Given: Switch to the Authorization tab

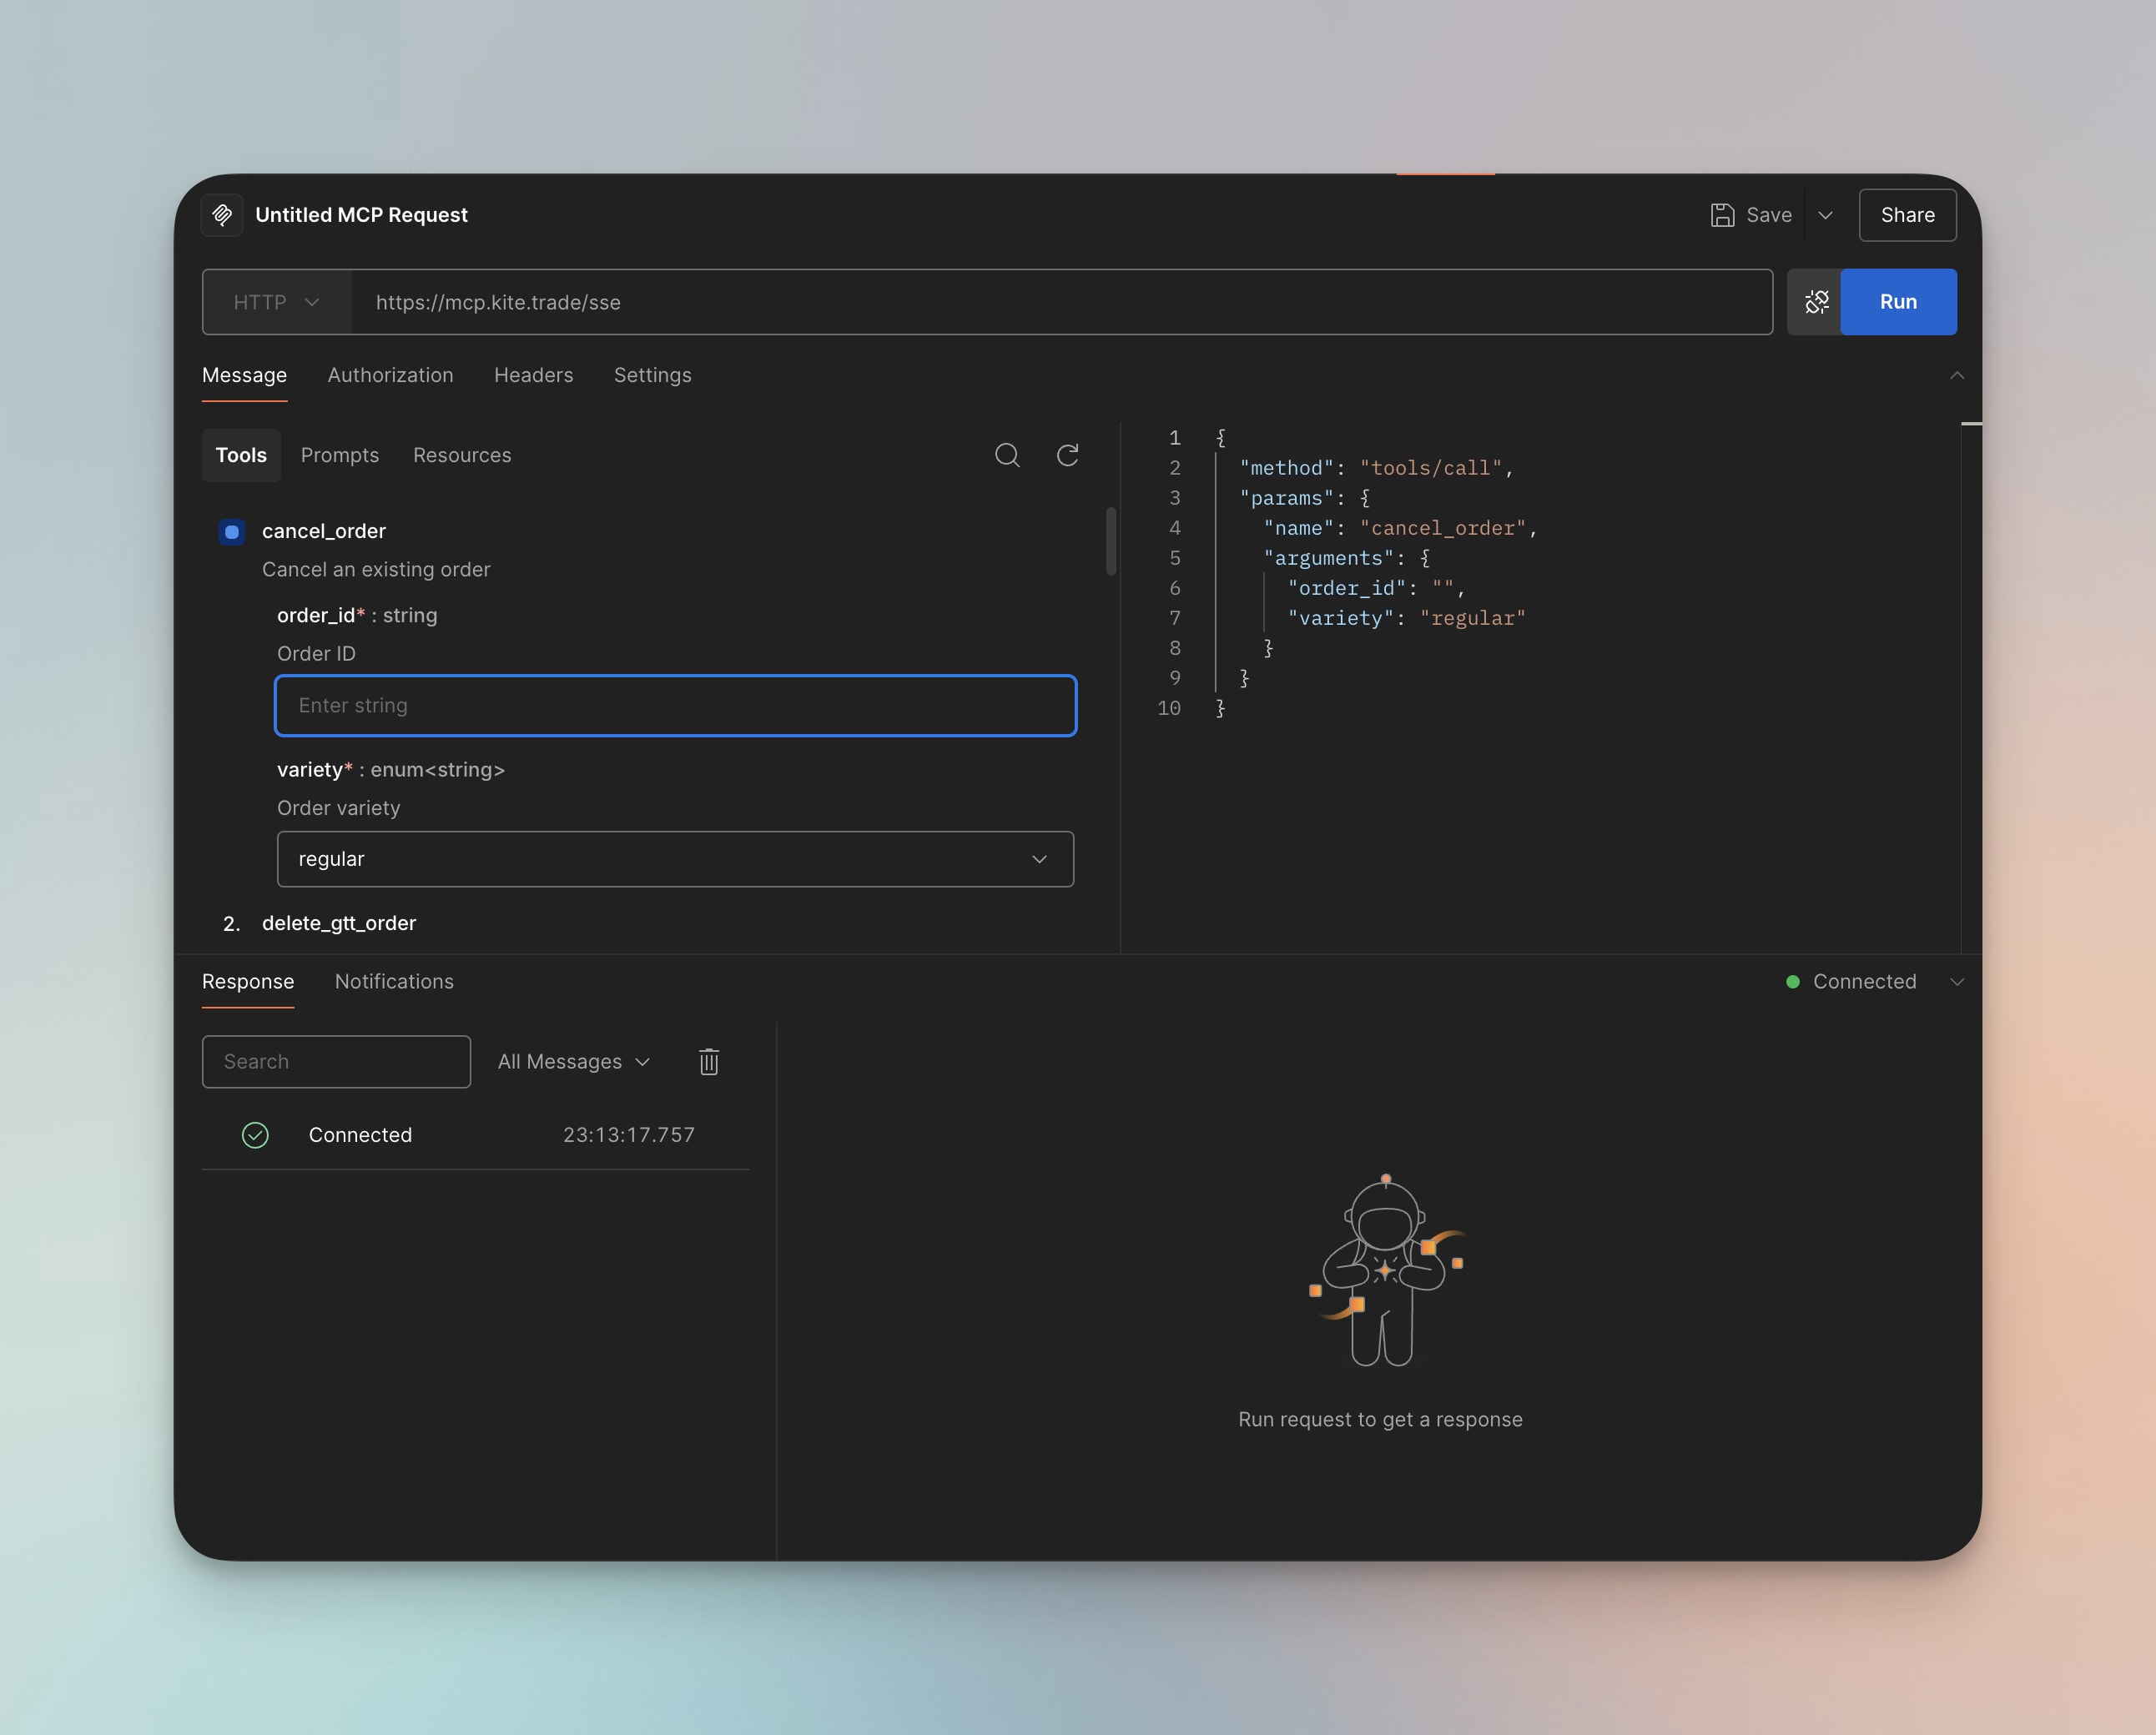Looking at the screenshot, I should pos(390,375).
